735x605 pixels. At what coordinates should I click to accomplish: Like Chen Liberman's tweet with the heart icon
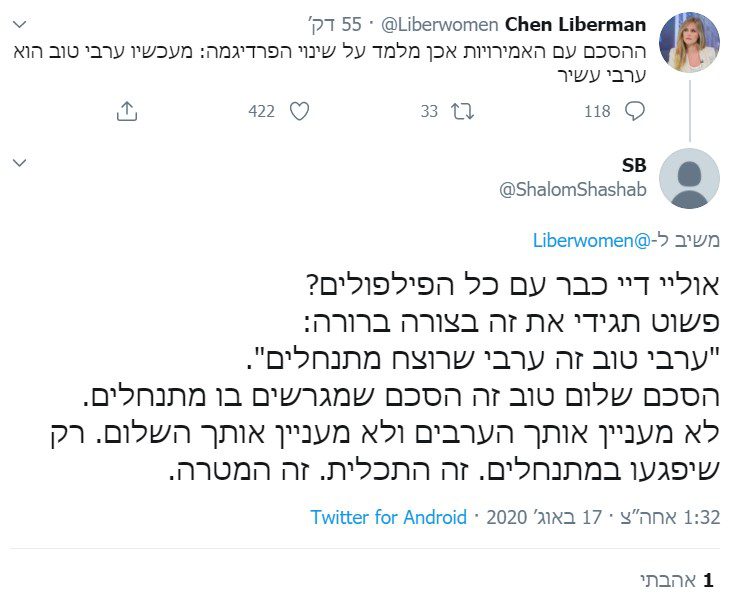[x=299, y=112]
